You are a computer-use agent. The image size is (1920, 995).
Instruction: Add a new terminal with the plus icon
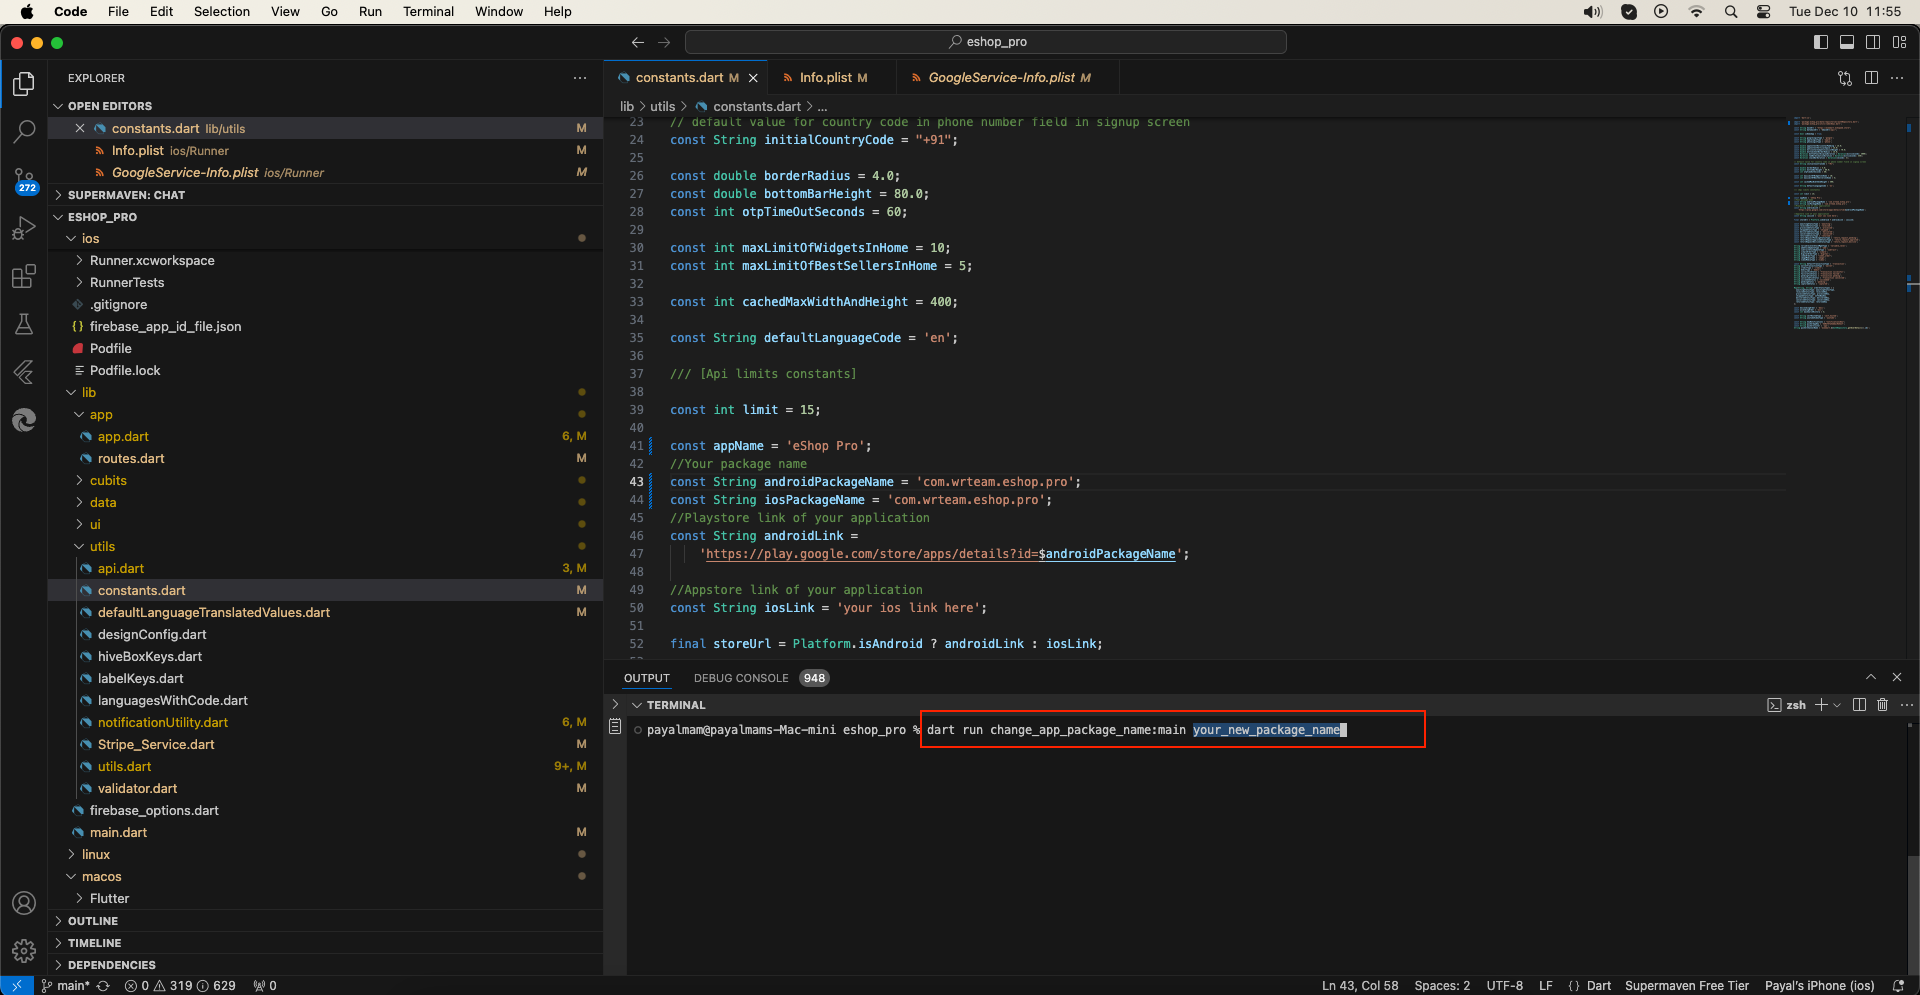point(1821,705)
